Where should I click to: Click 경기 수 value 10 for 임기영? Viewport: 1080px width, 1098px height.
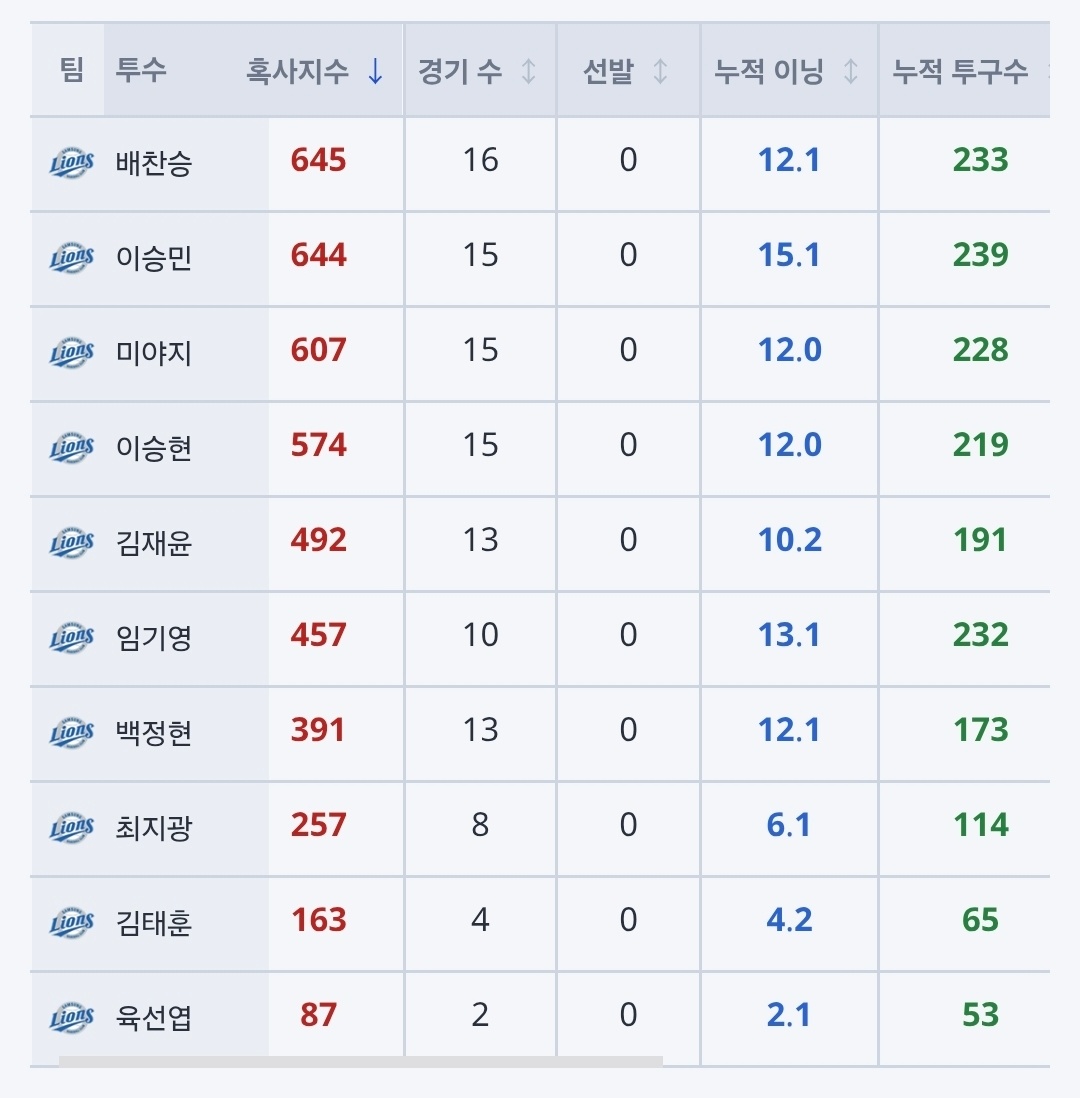tap(480, 634)
